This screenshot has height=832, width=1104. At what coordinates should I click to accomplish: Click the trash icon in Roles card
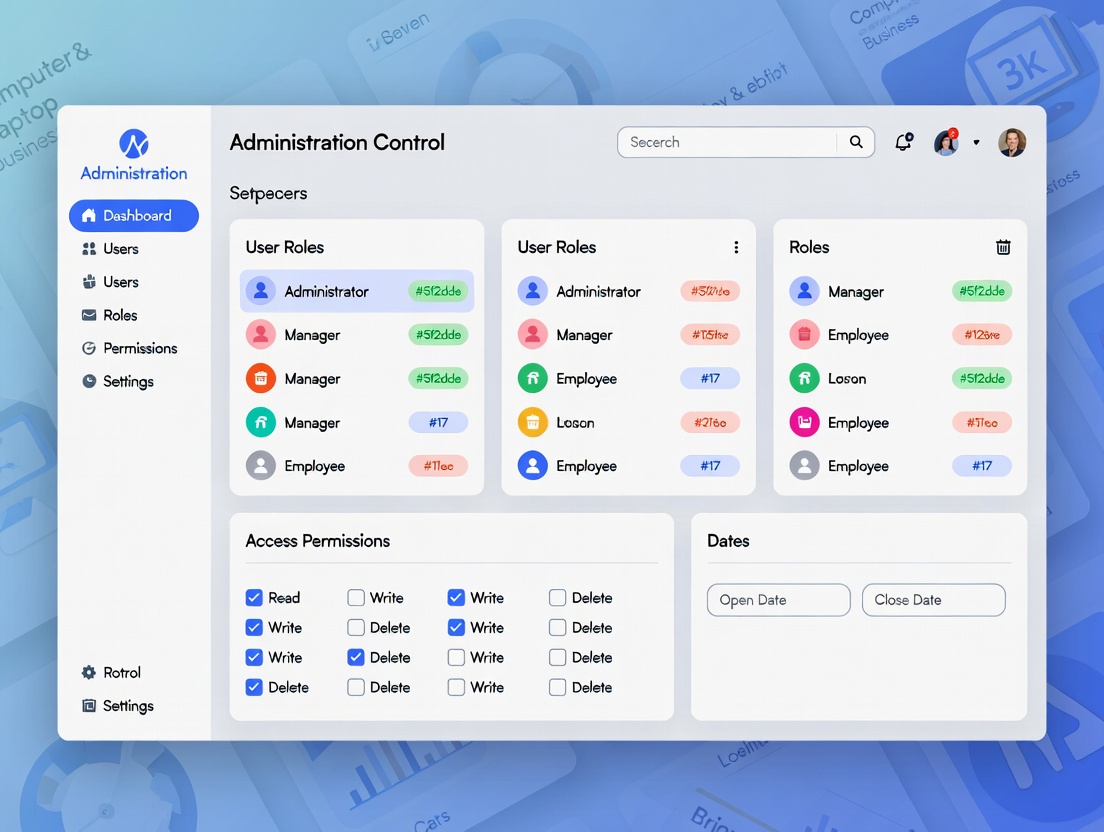click(1003, 247)
